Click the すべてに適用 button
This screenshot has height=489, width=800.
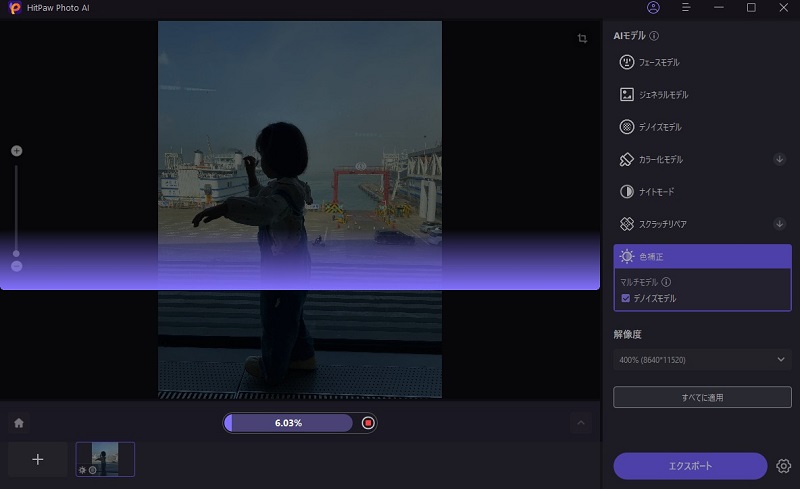click(x=702, y=397)
